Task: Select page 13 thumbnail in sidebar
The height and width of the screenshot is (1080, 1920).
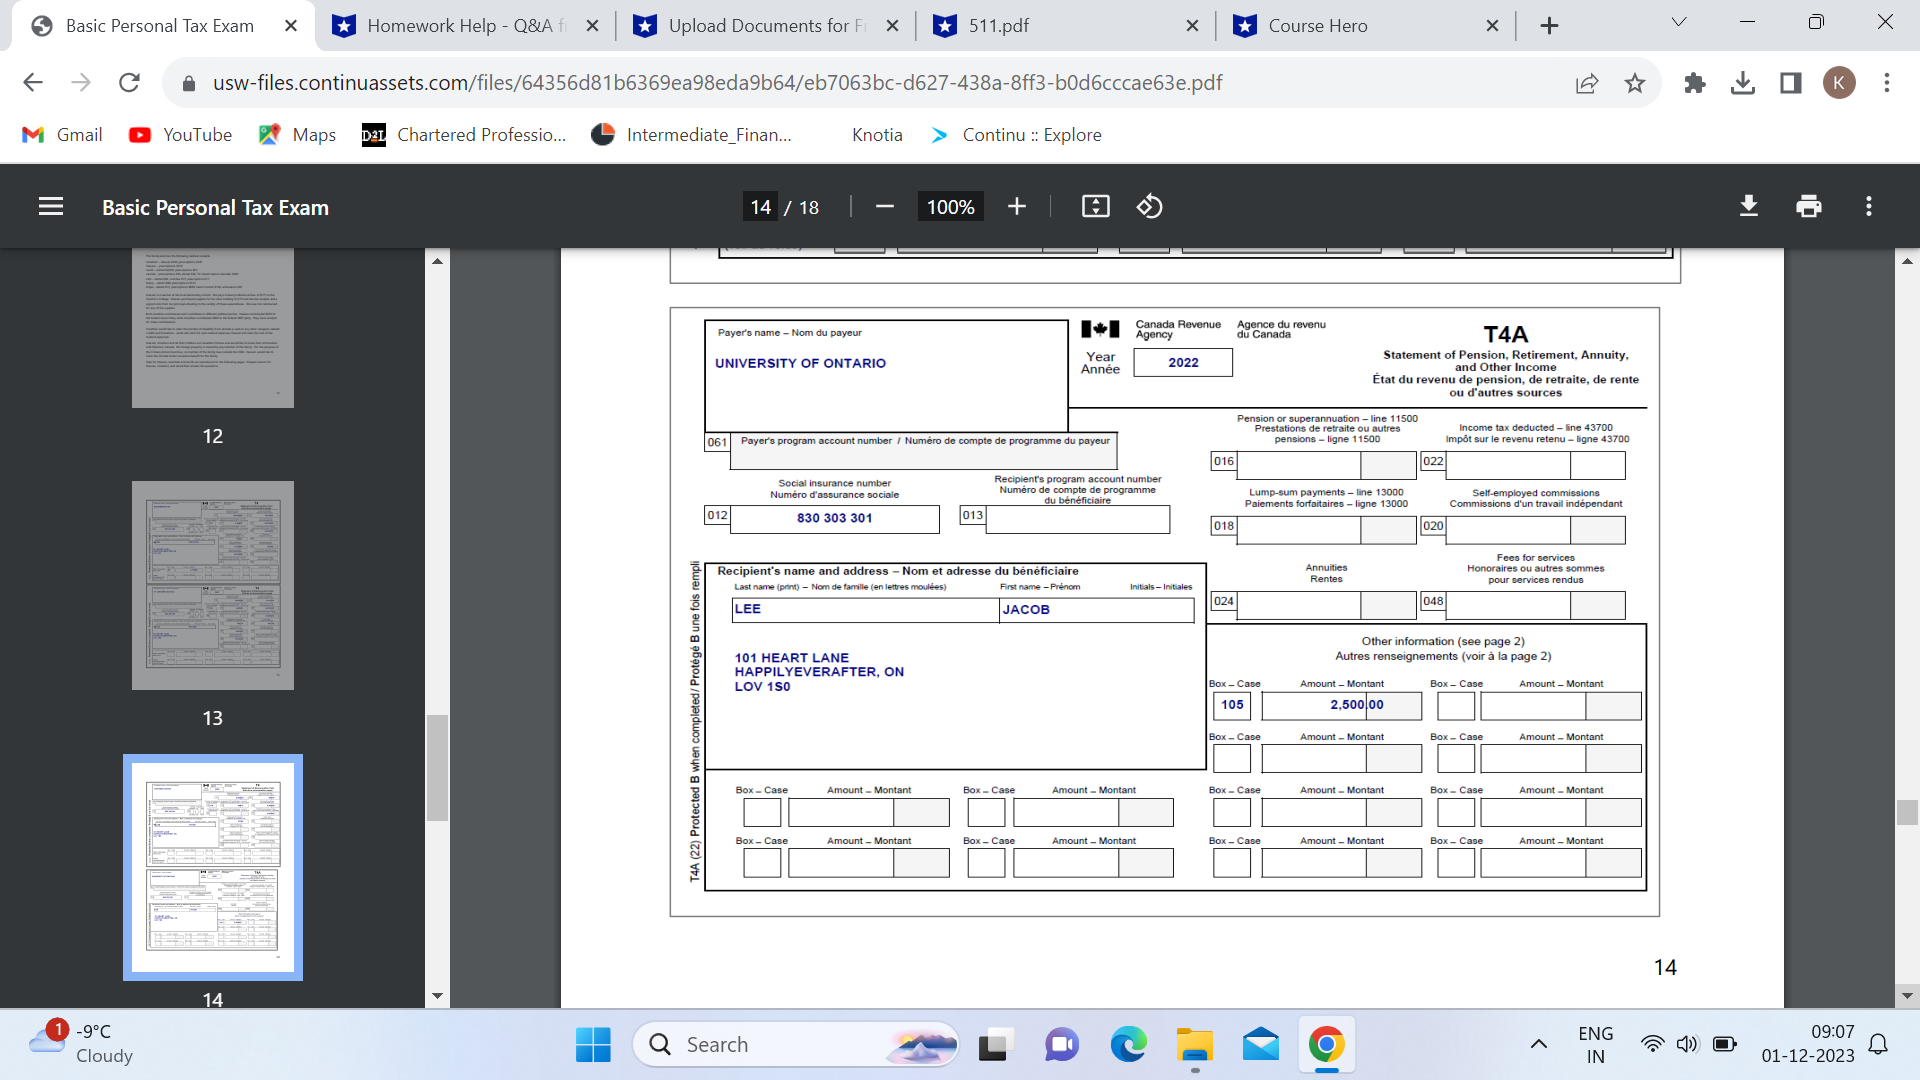Action: point(212,586)
